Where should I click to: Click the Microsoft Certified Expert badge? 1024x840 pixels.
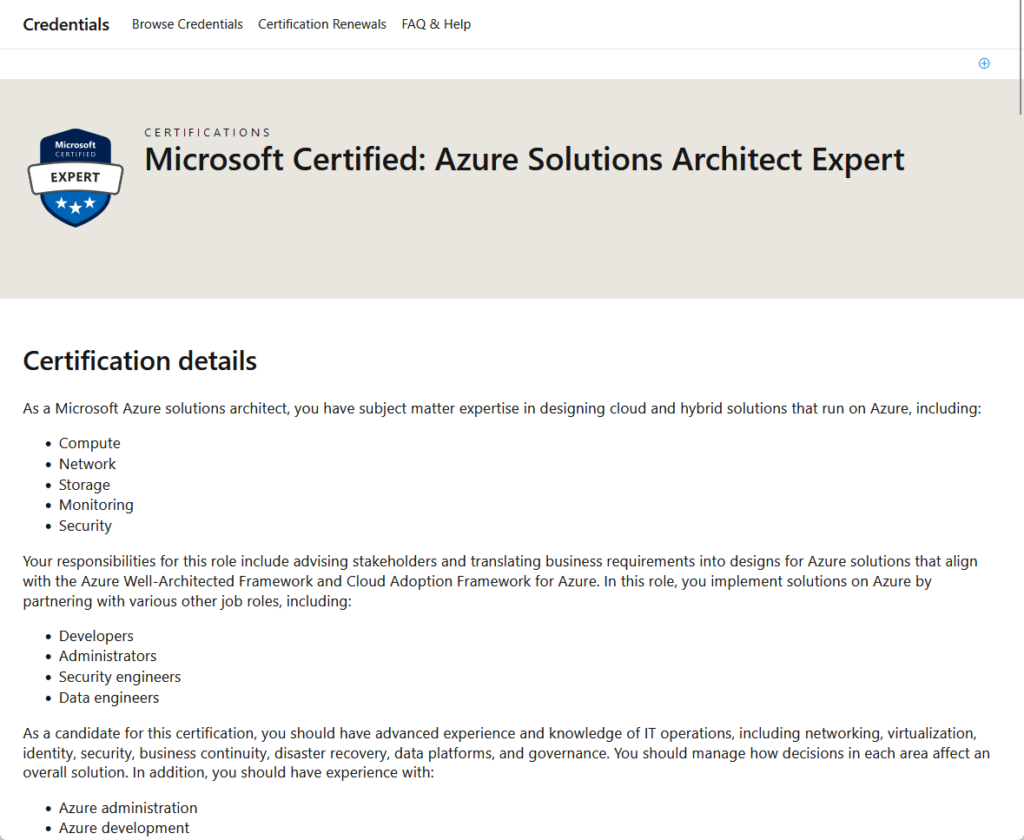[75, 178]
